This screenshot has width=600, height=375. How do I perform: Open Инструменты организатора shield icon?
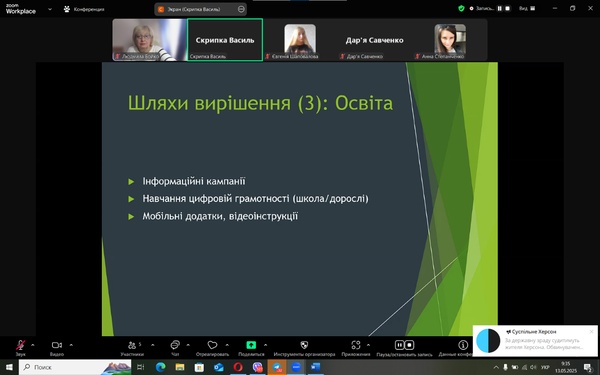(x=304, y=345)
